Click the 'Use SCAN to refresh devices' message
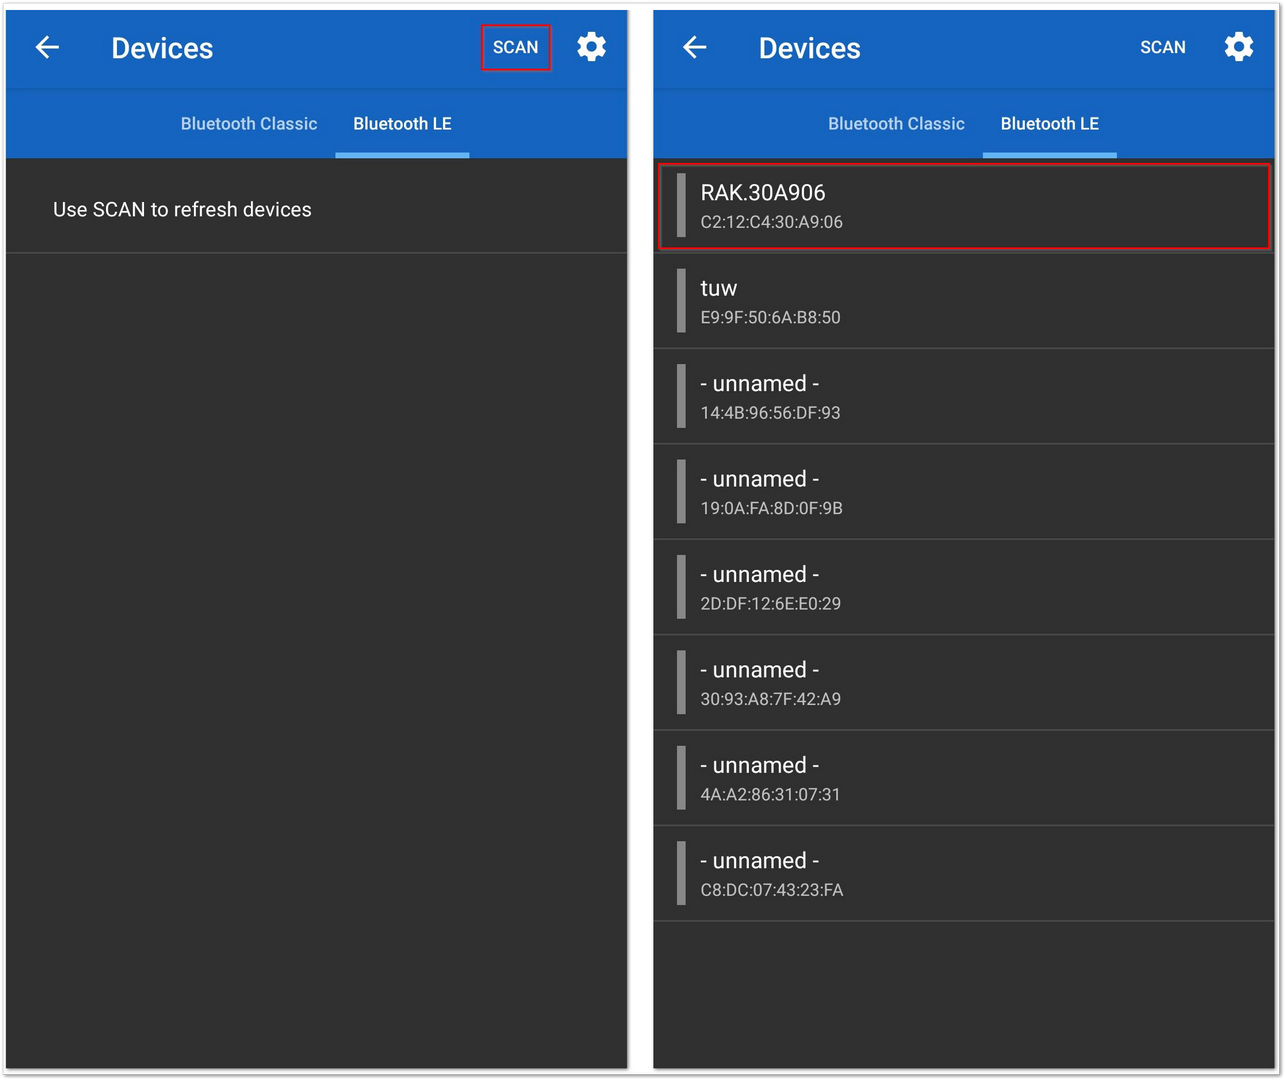The image size is (1285, 1080). click(x=182, y=209)
